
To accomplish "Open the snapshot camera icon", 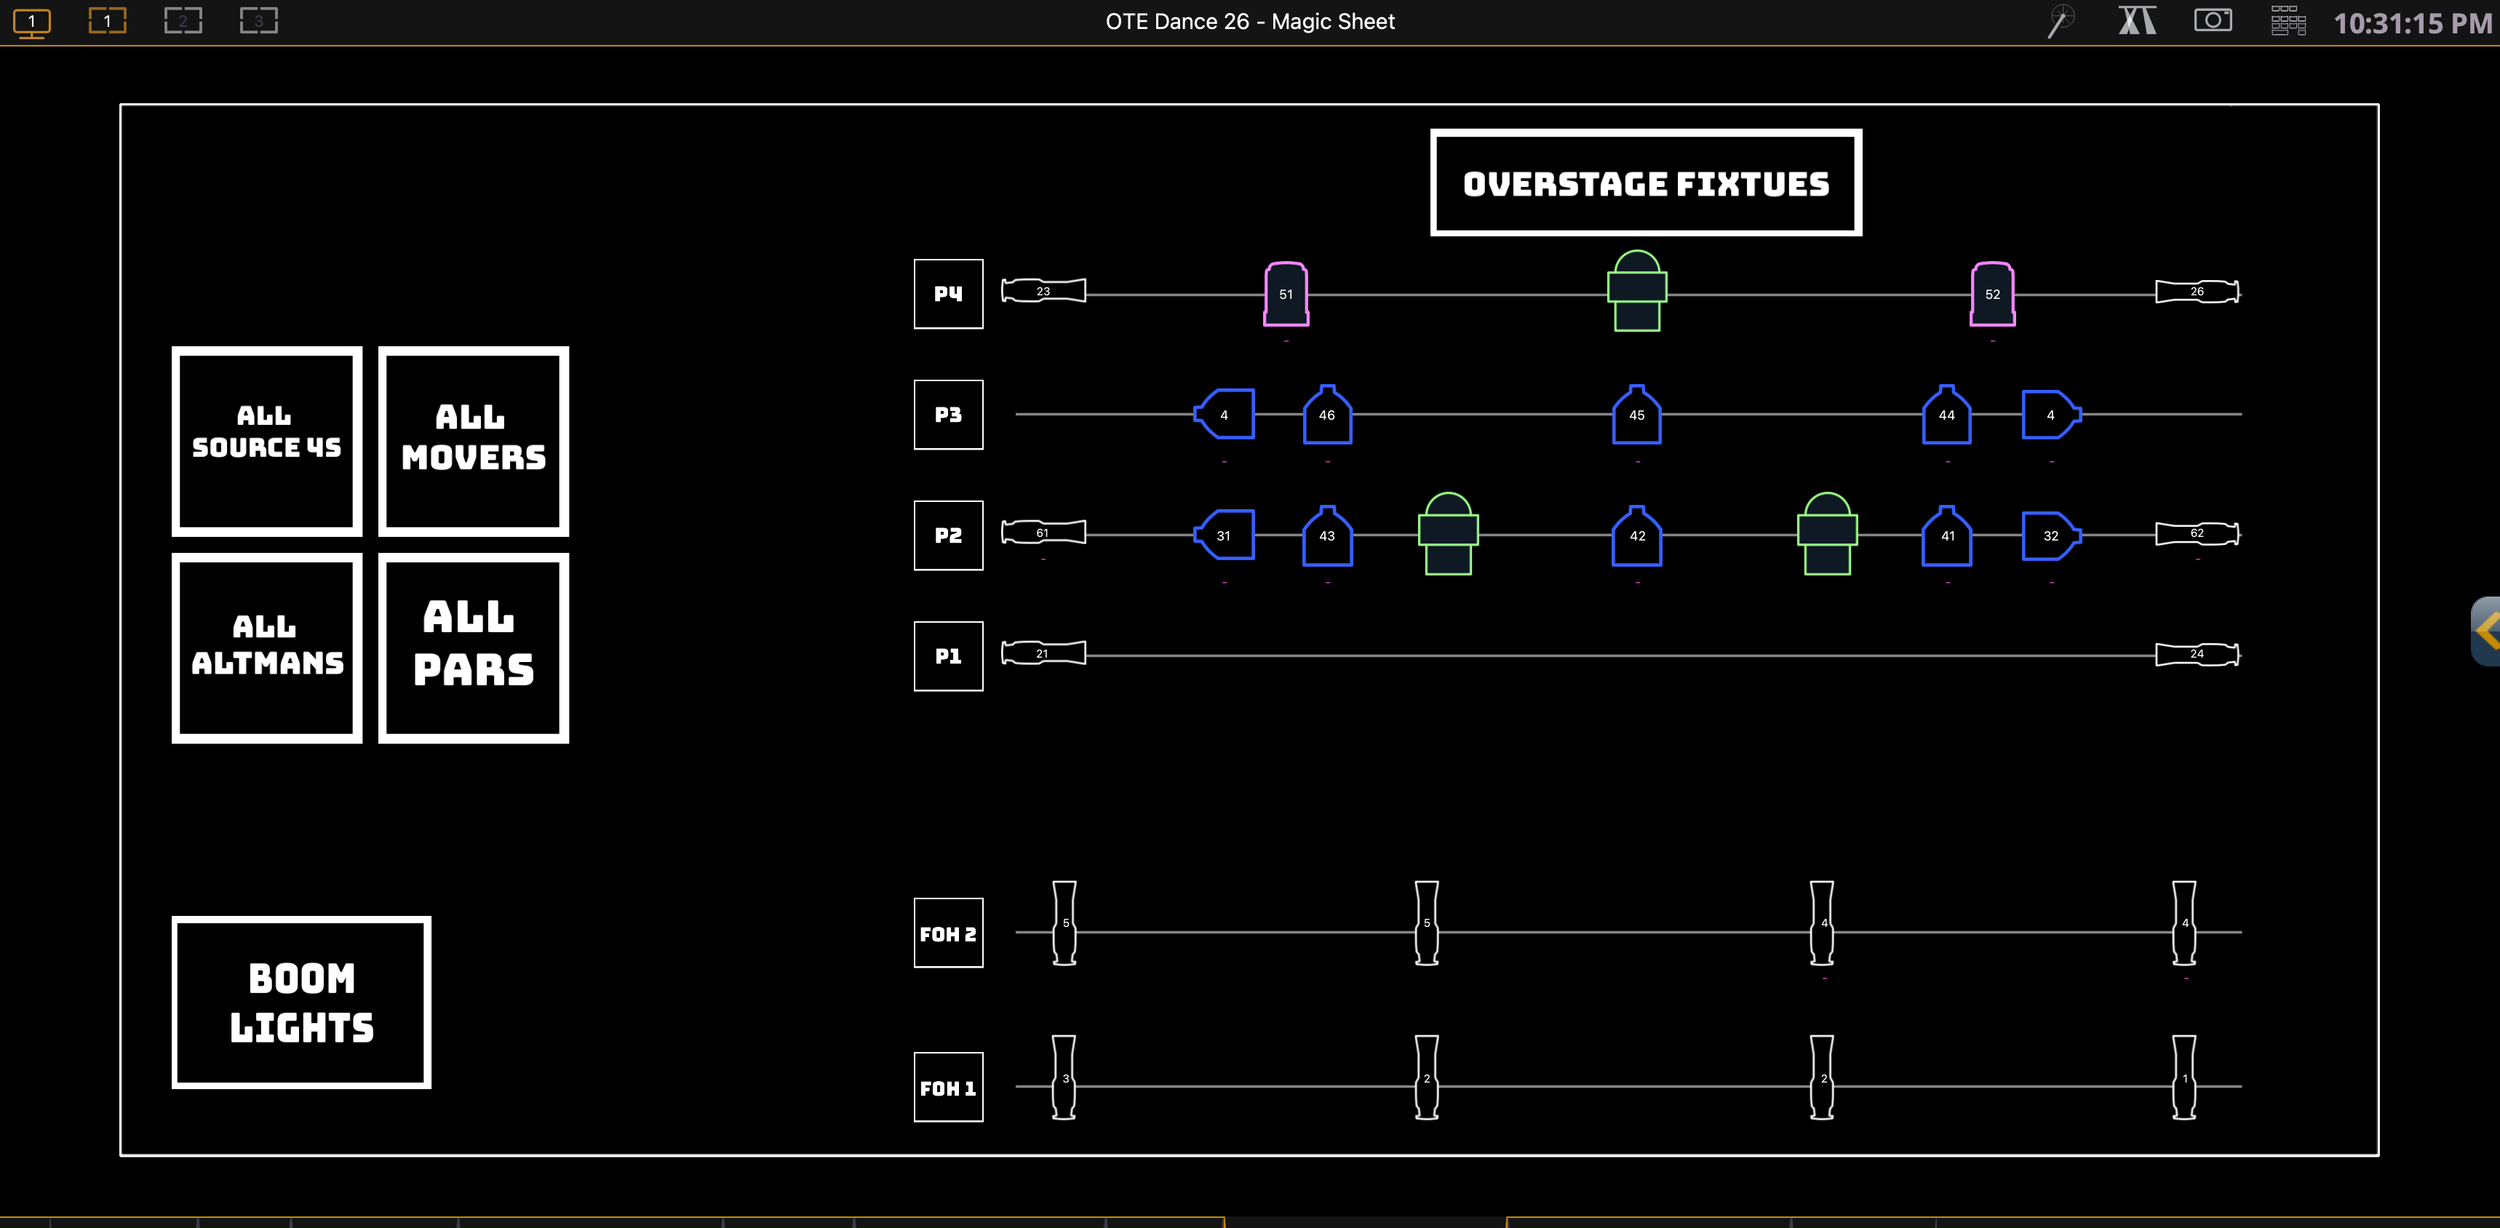I will [x=2212, y=21].
